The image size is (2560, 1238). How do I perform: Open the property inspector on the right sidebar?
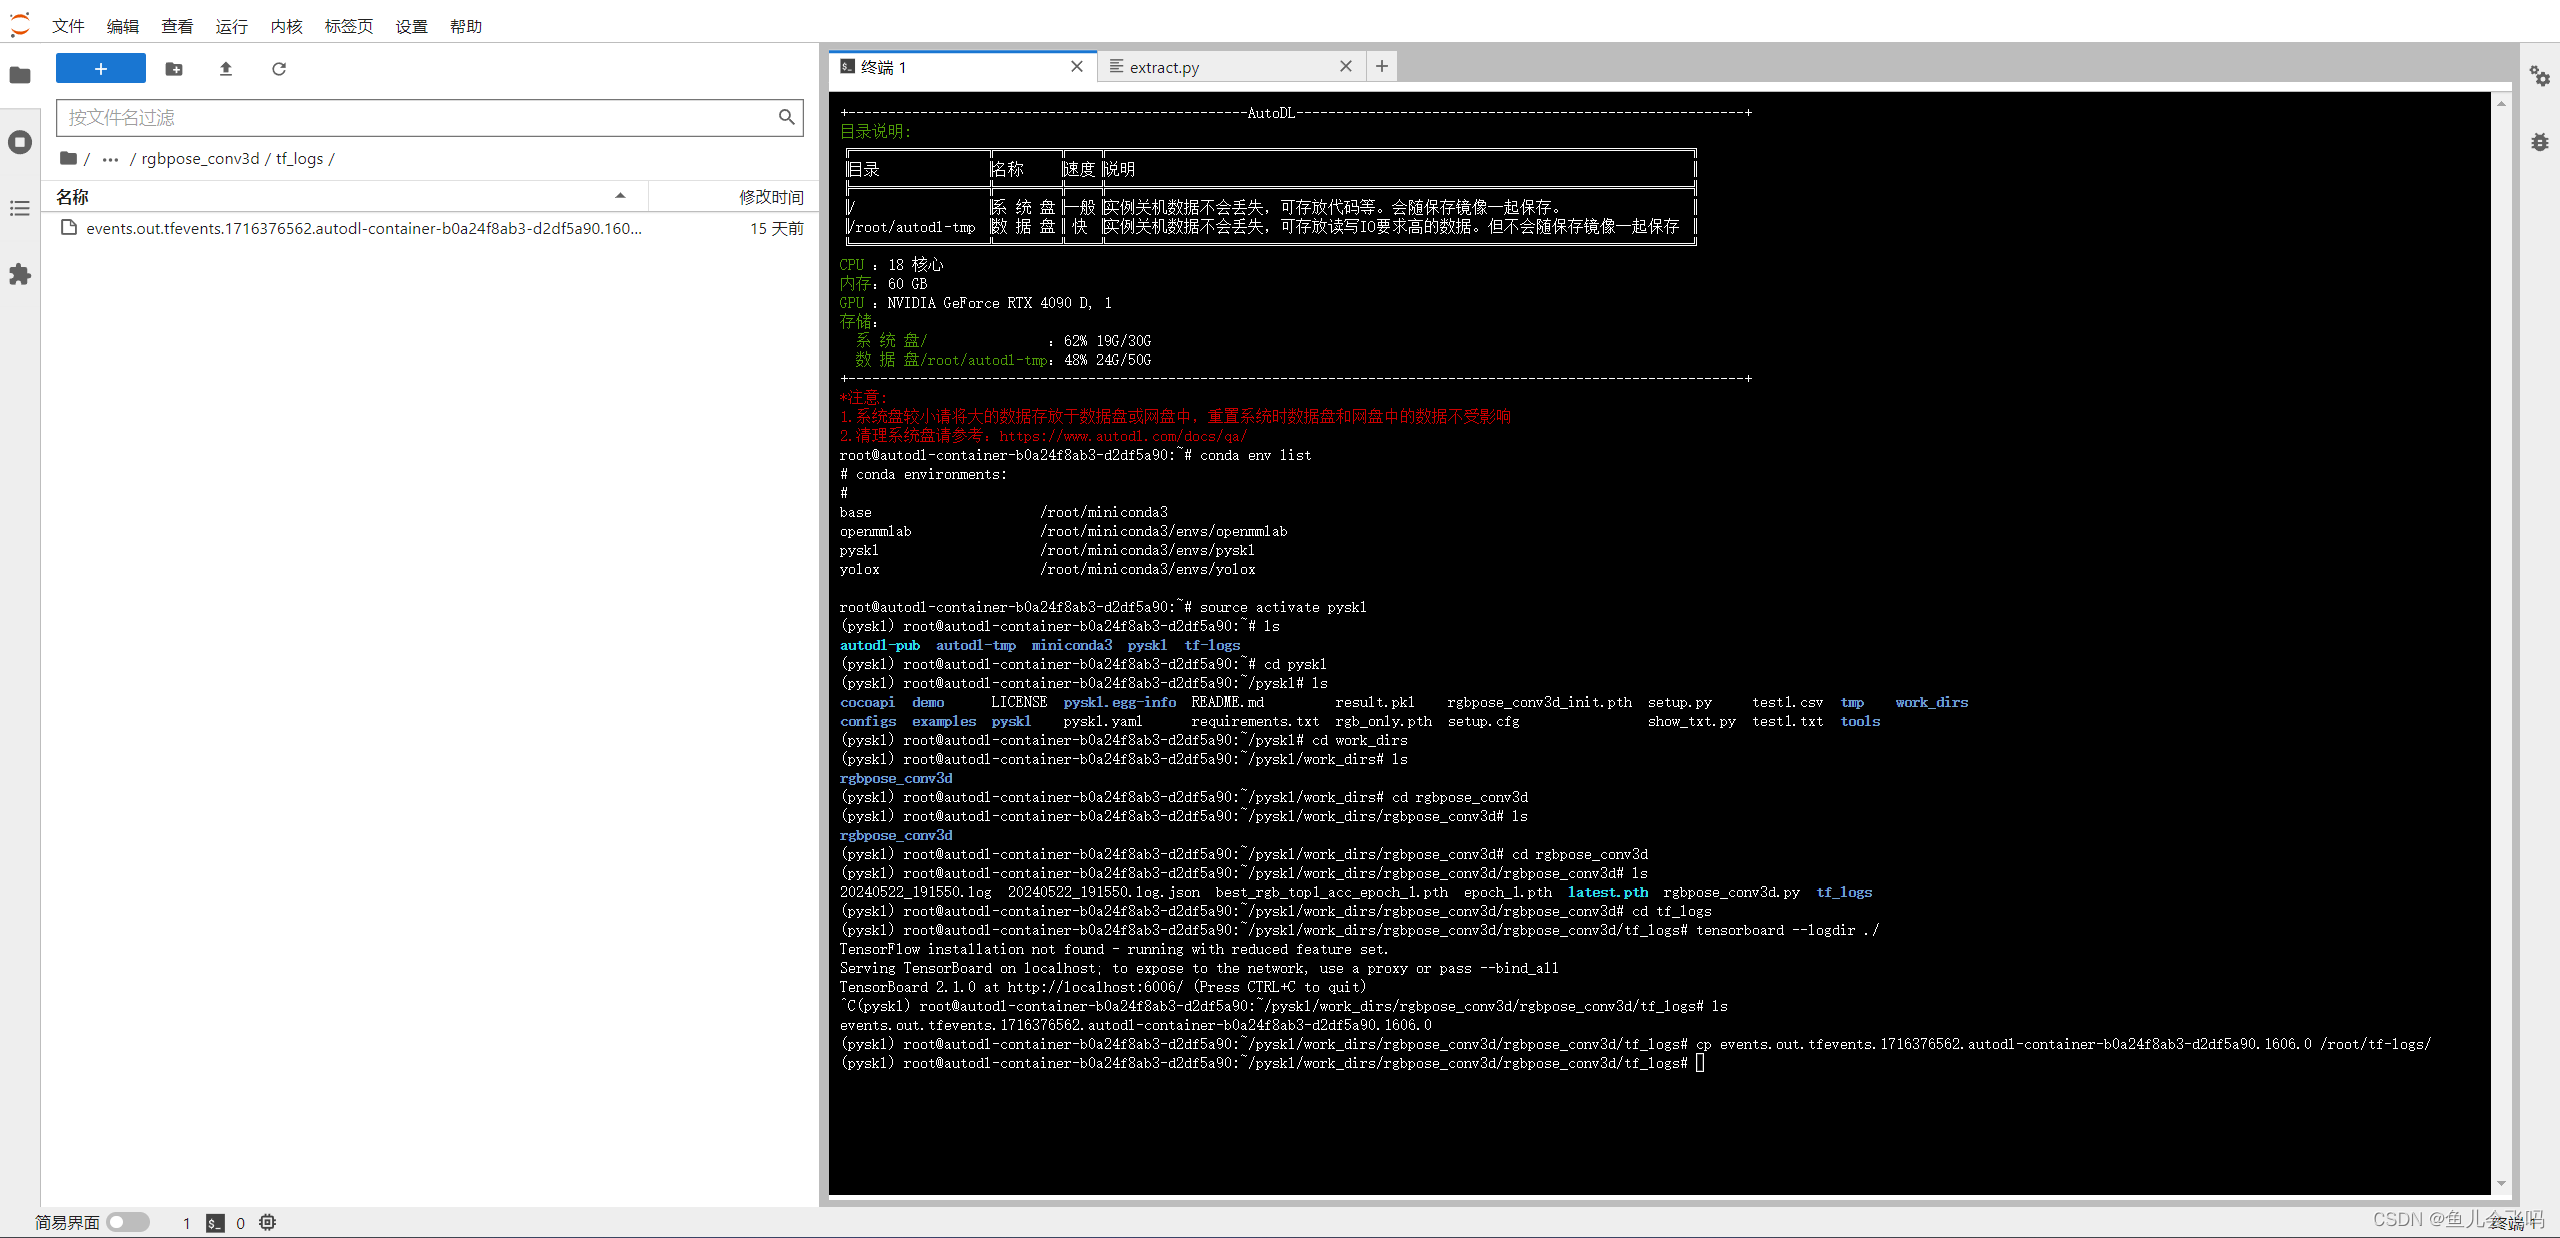pos(2541,75)
